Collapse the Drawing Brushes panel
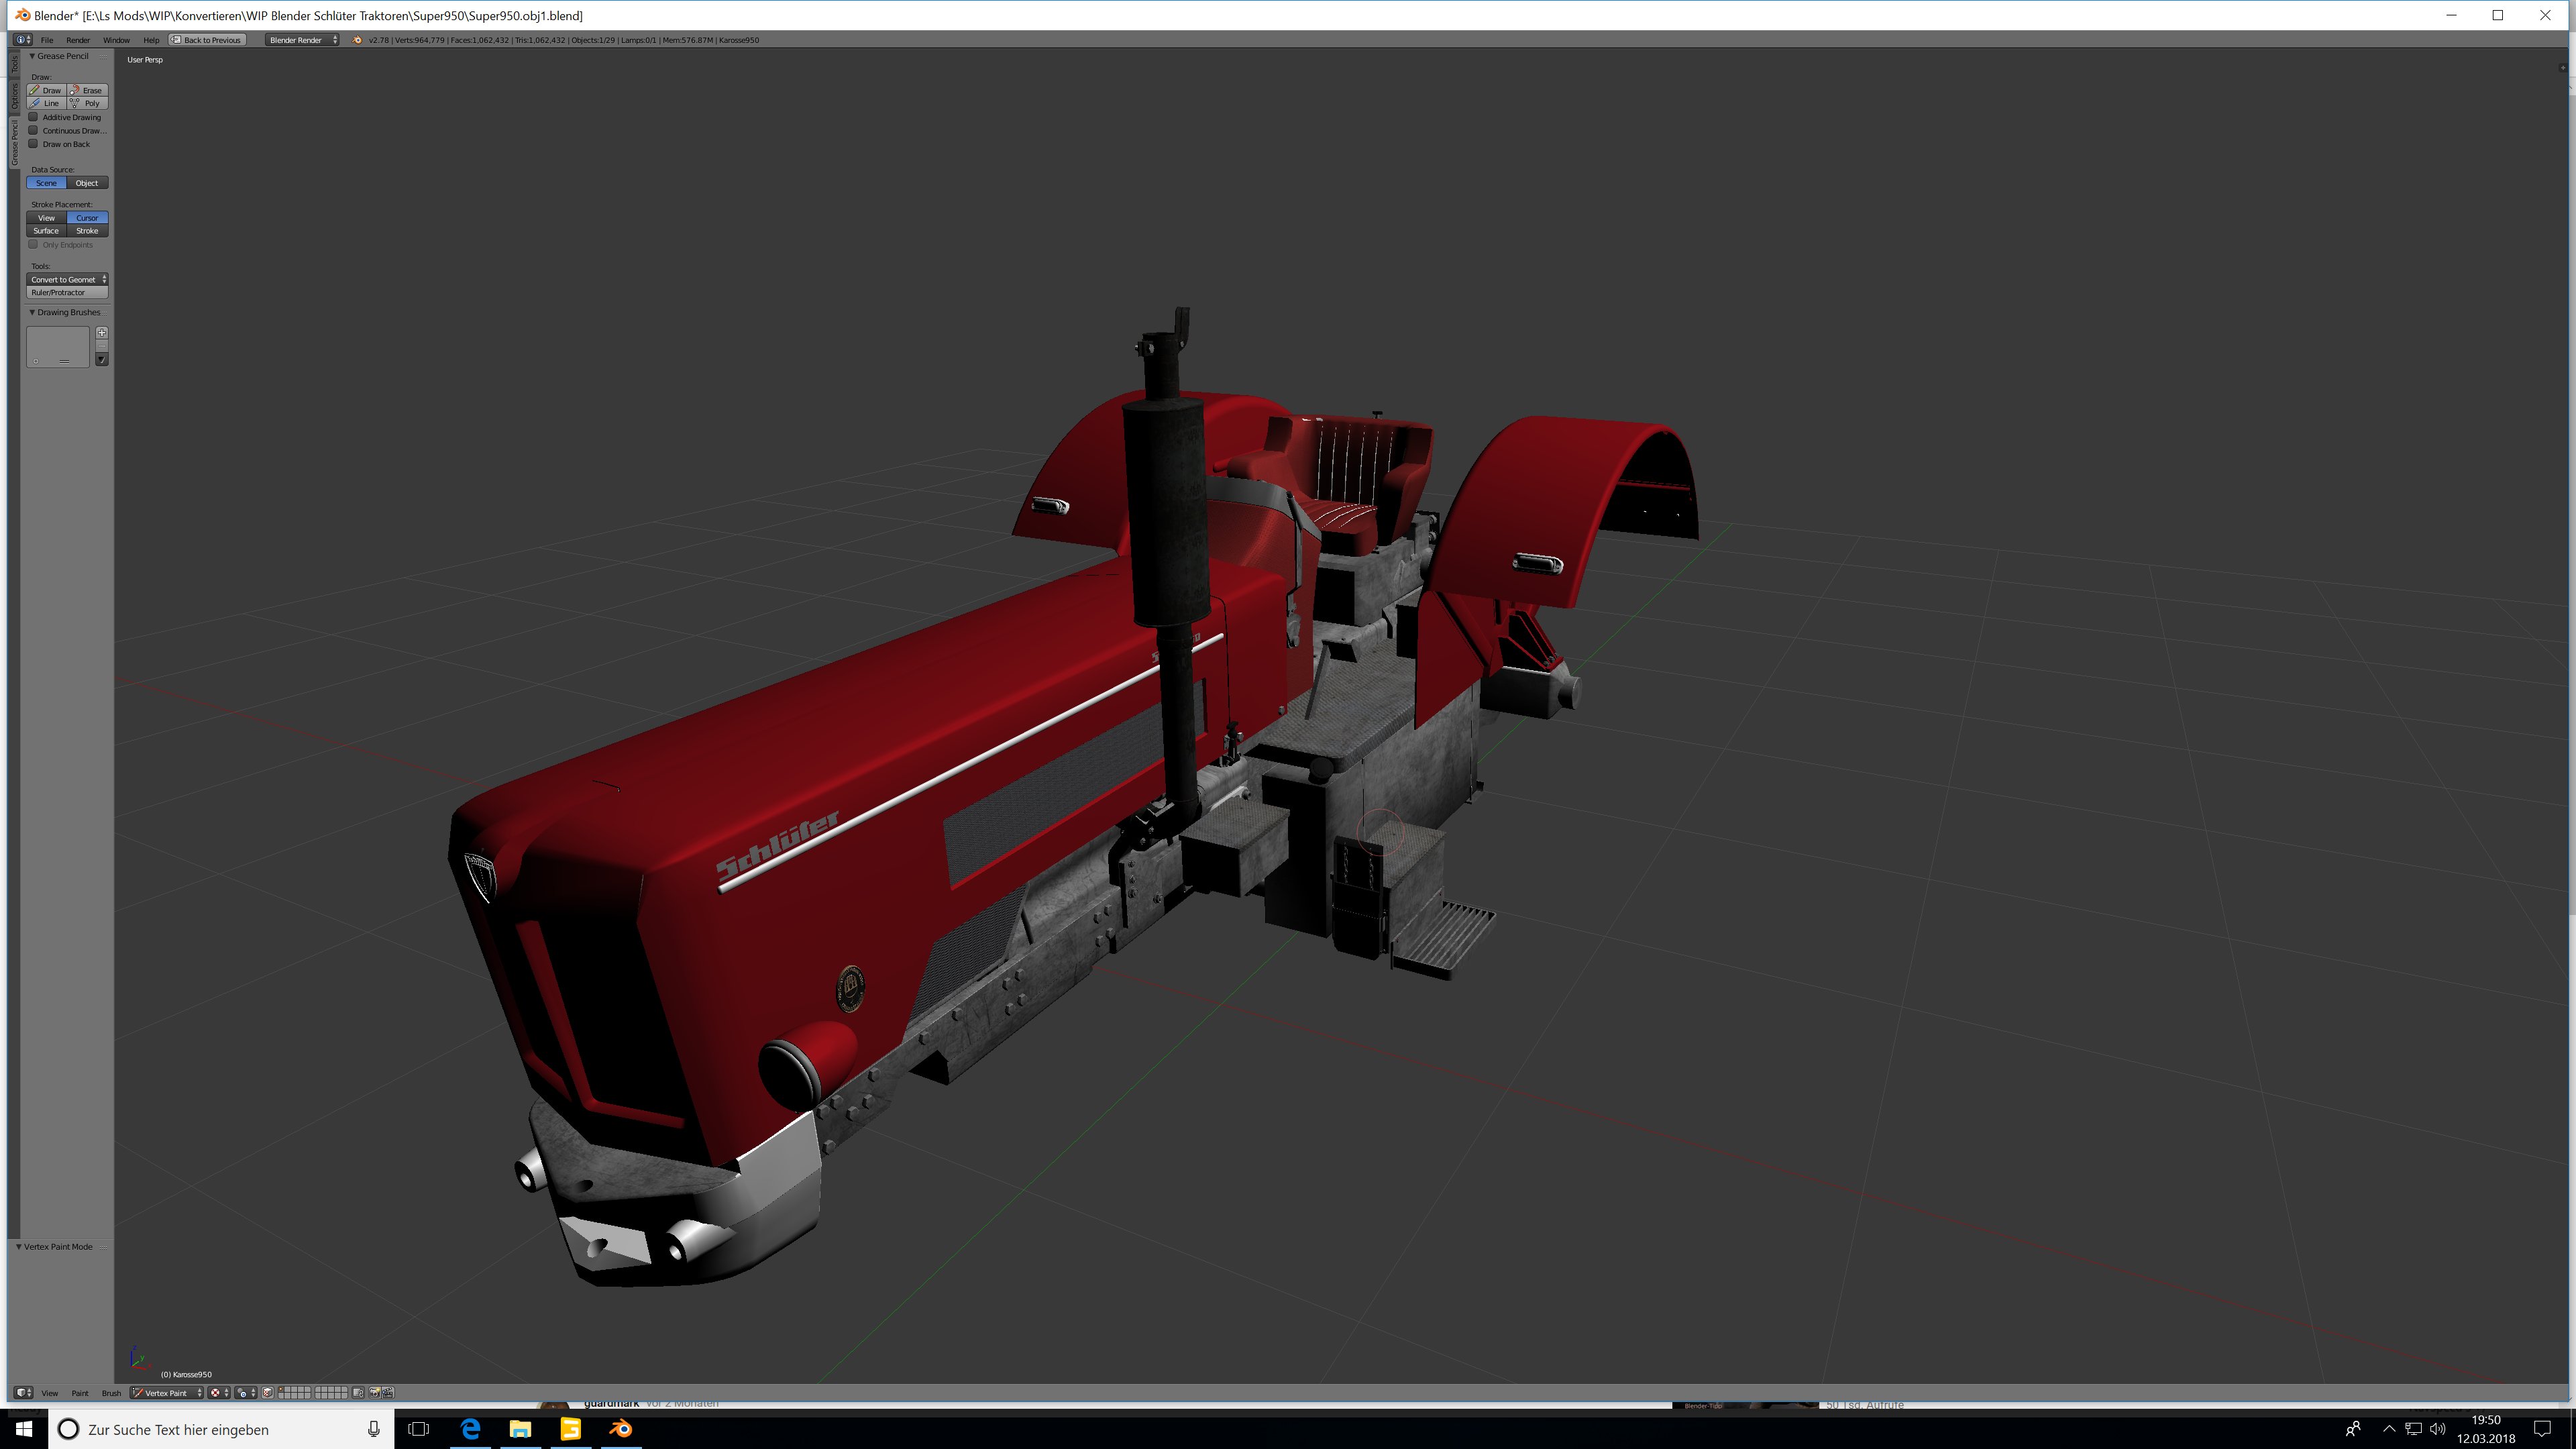This screenshot has width=2576, height=1449. pyautogui.click(x=32, y=313)
